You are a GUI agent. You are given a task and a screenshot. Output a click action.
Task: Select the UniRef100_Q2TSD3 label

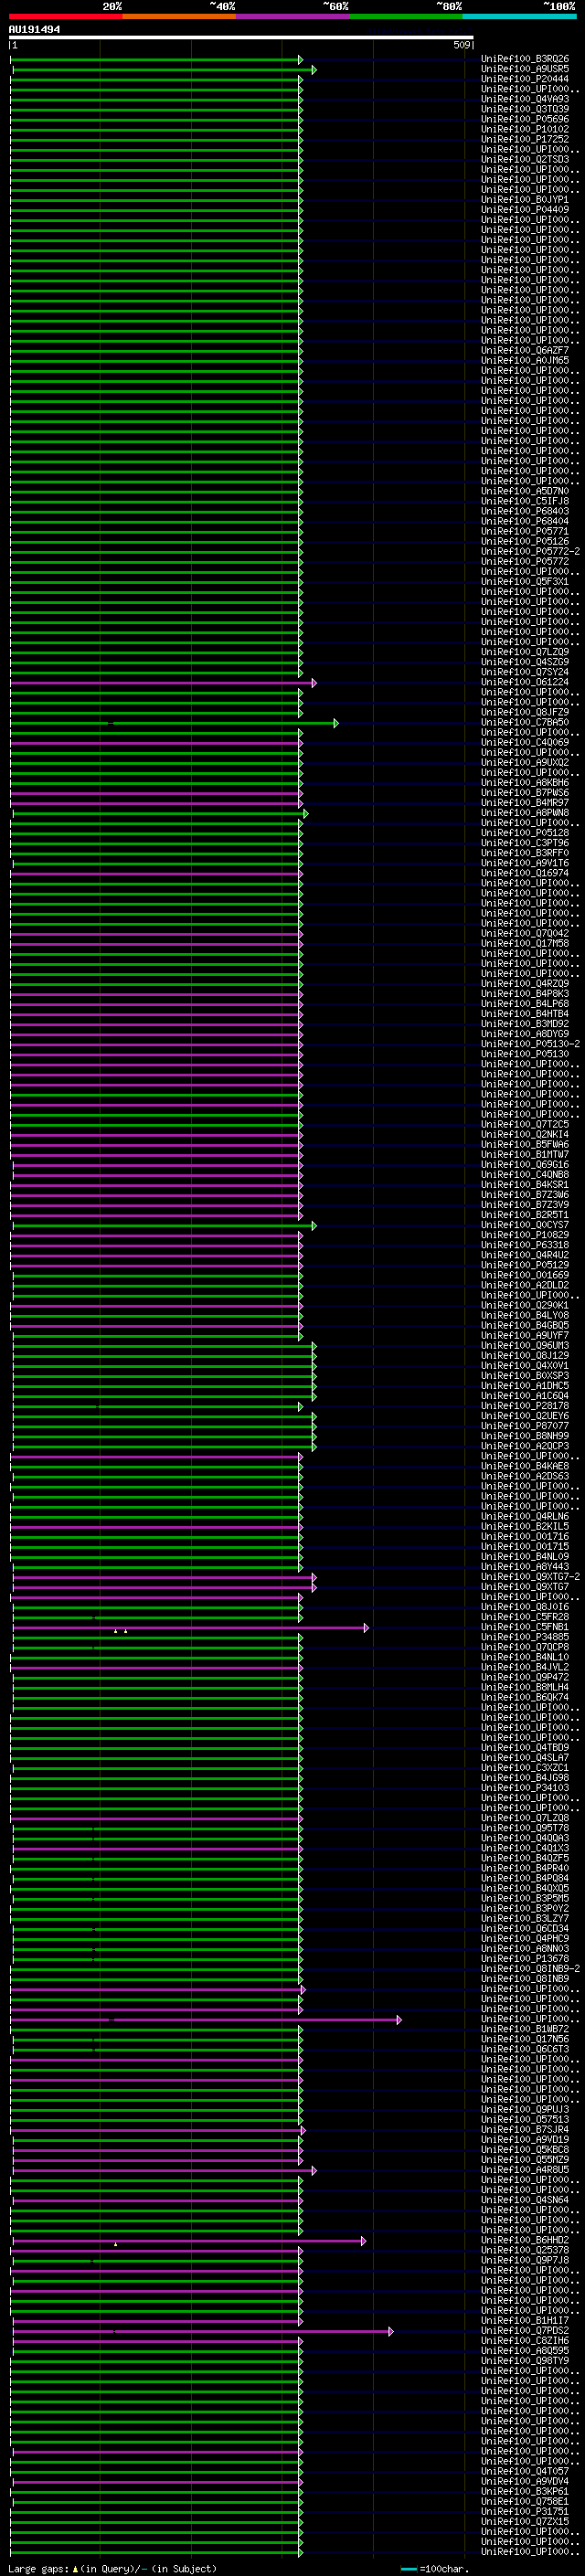click(x=525, y=159)
